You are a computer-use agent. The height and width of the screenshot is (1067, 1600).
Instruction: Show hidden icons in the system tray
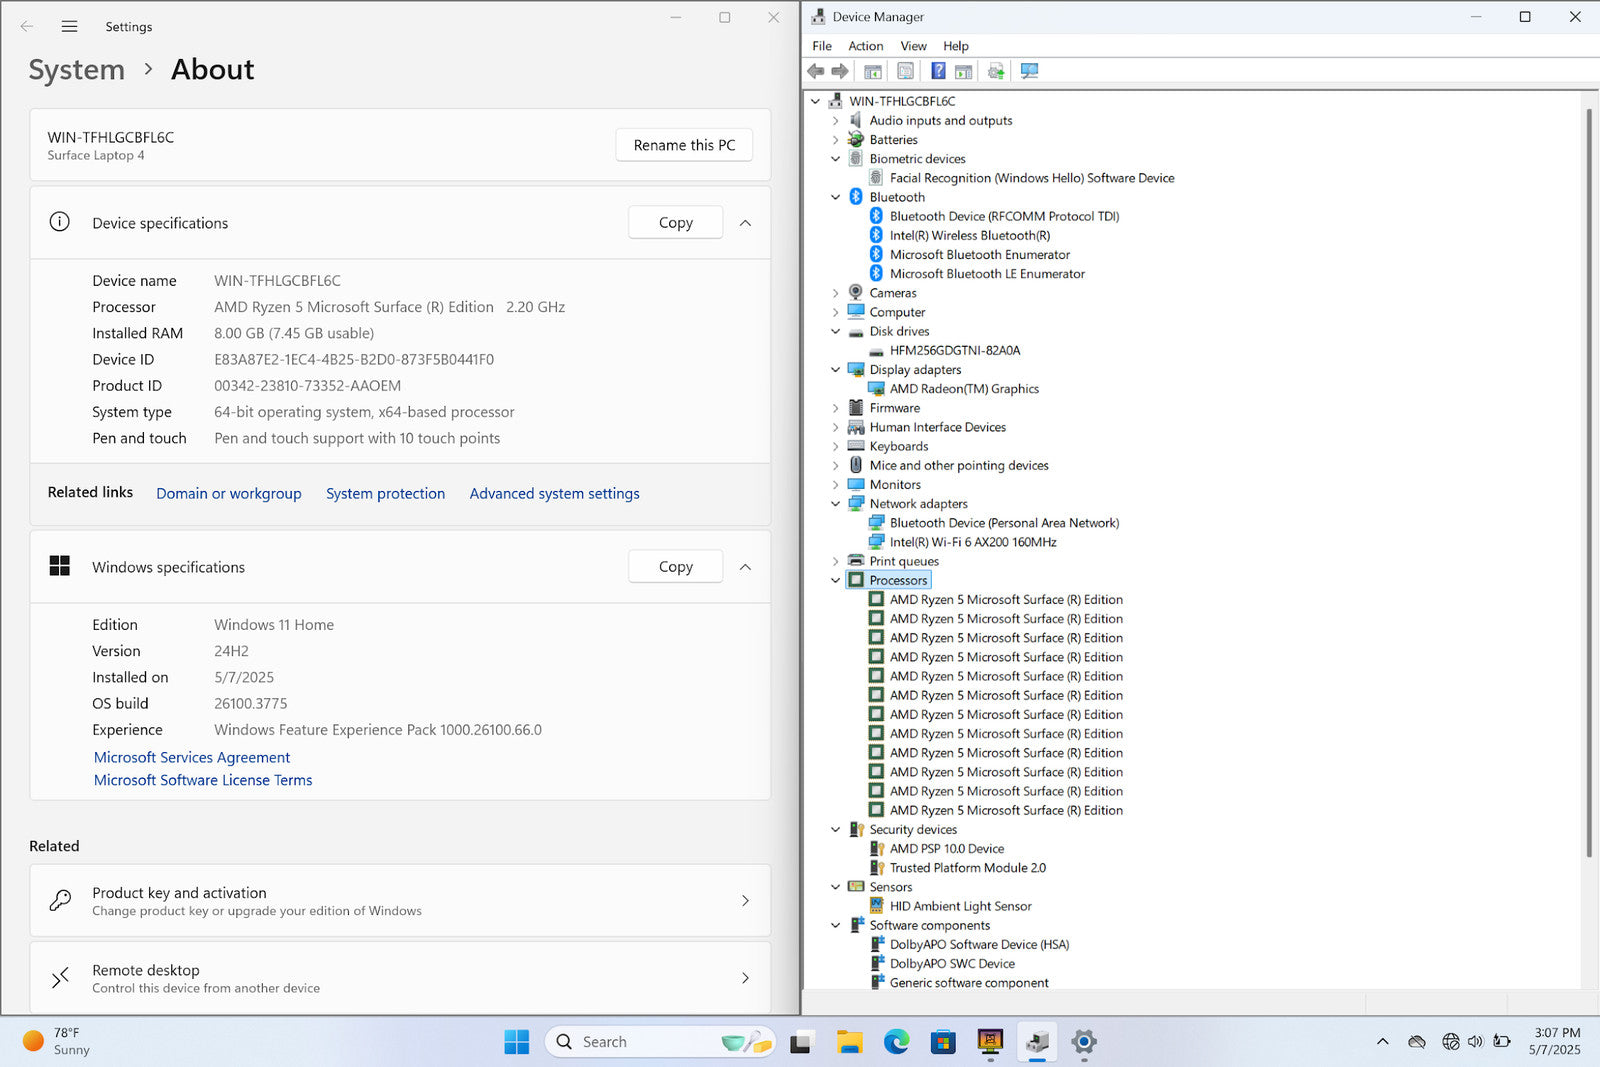coord(1382,1042)
